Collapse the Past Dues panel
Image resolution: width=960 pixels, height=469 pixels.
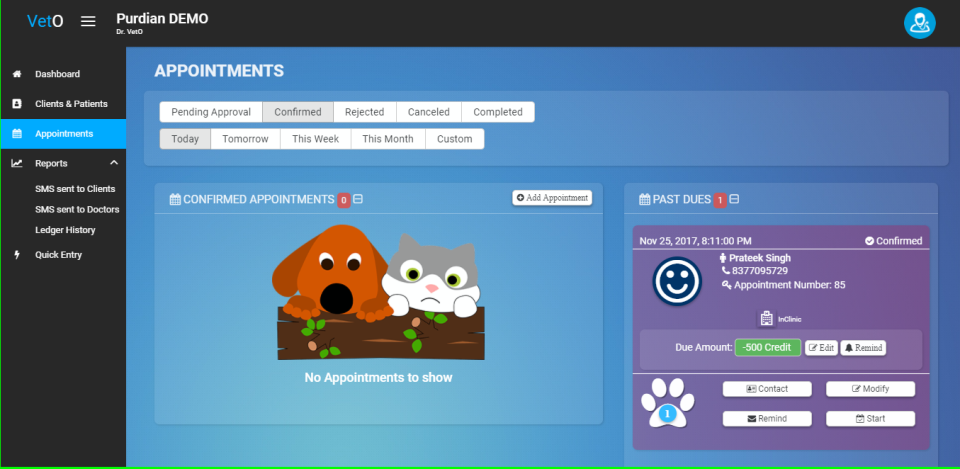coord(734,200)
